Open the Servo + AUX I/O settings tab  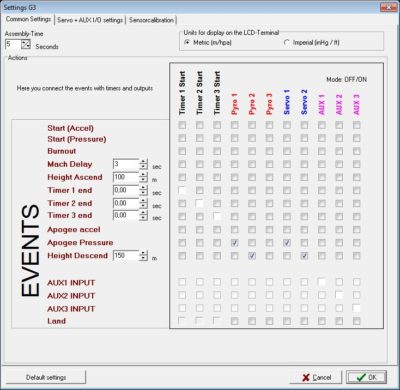pos(90,20)
